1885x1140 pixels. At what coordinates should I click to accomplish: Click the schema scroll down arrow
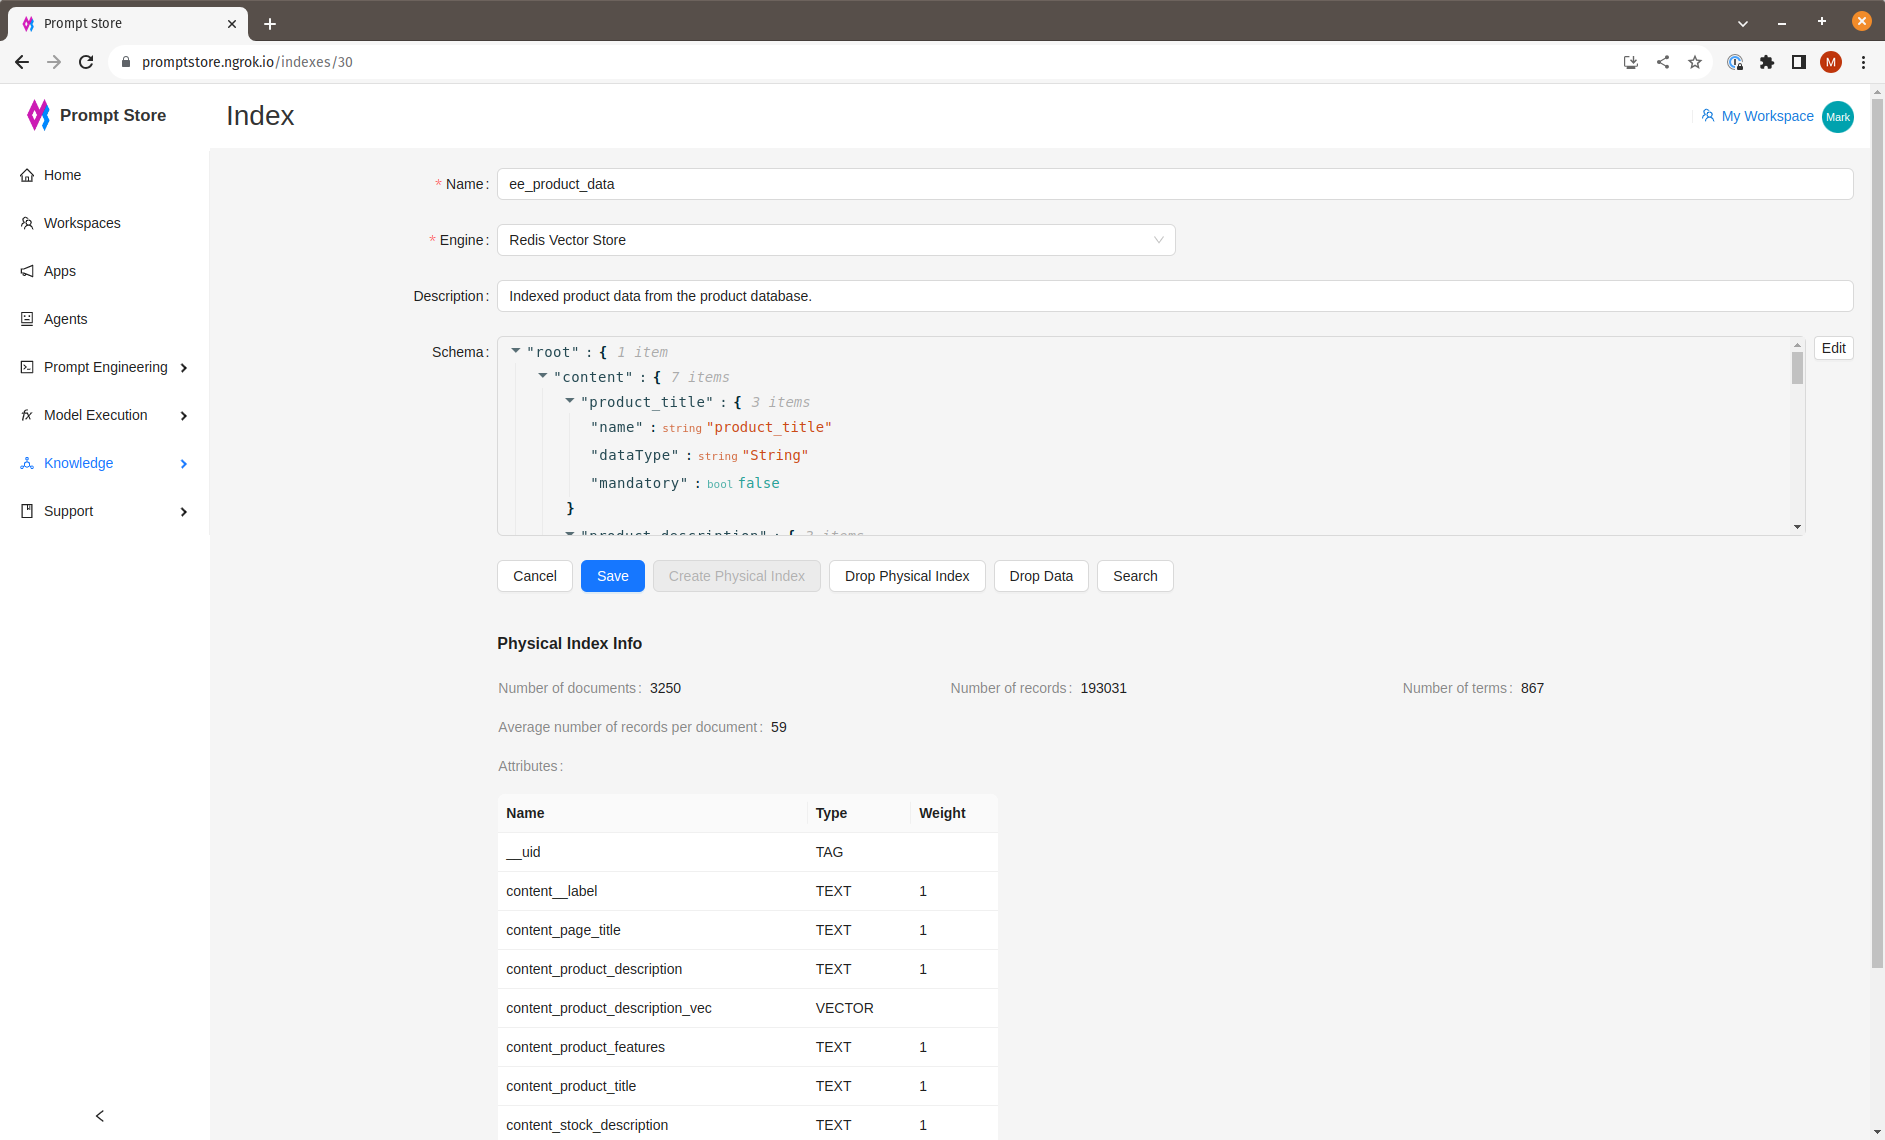[1797, 527]
